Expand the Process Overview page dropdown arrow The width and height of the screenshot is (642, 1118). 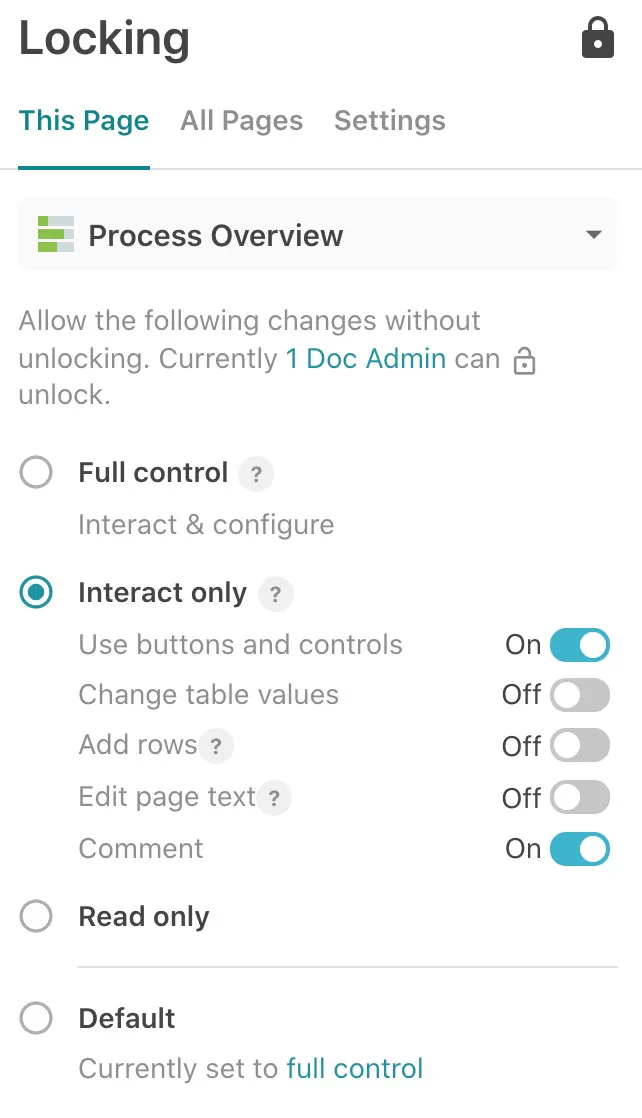(594, 235)
